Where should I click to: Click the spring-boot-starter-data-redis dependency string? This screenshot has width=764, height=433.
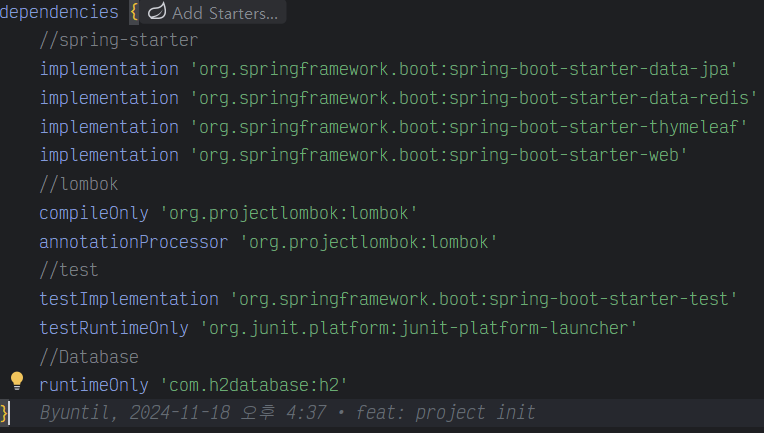473,98
